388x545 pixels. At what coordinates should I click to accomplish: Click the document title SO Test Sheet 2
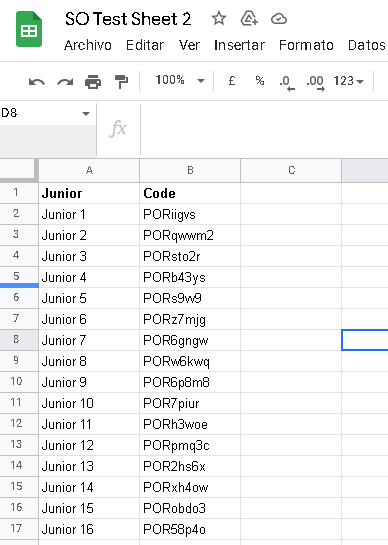pos(128,19)
